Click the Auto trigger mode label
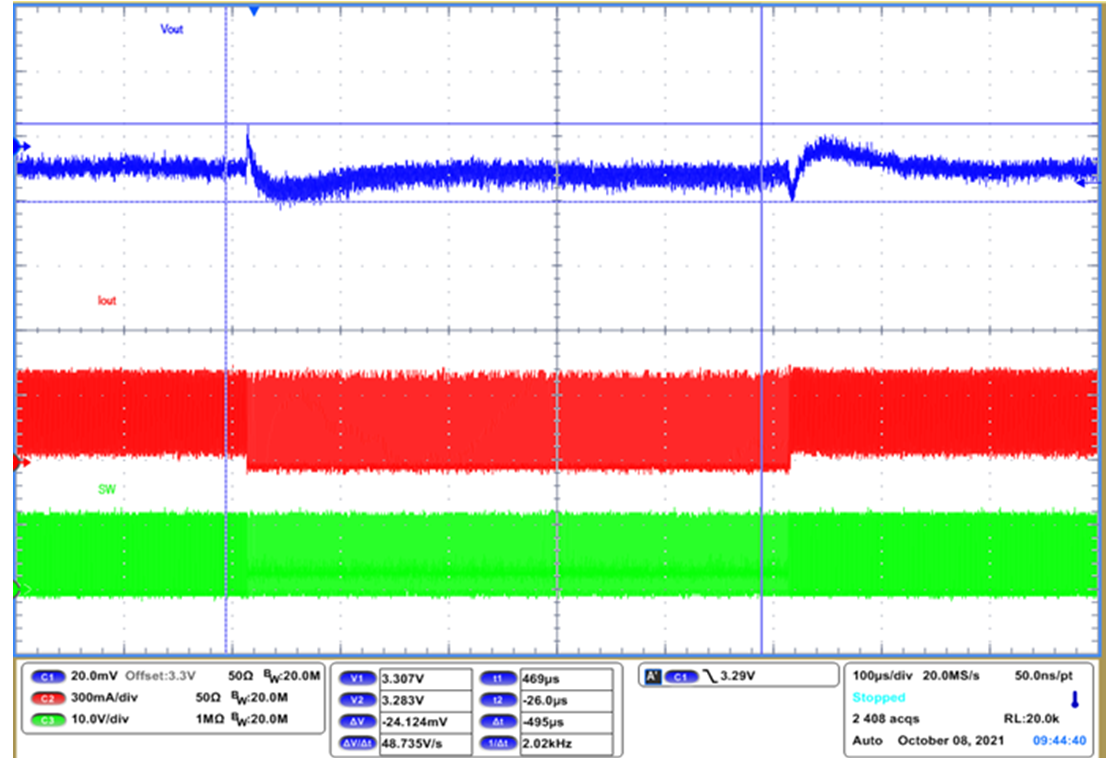 point(868,741)
